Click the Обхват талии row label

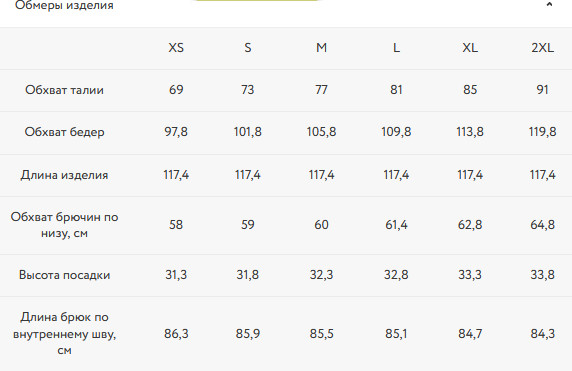coord(64,90)
